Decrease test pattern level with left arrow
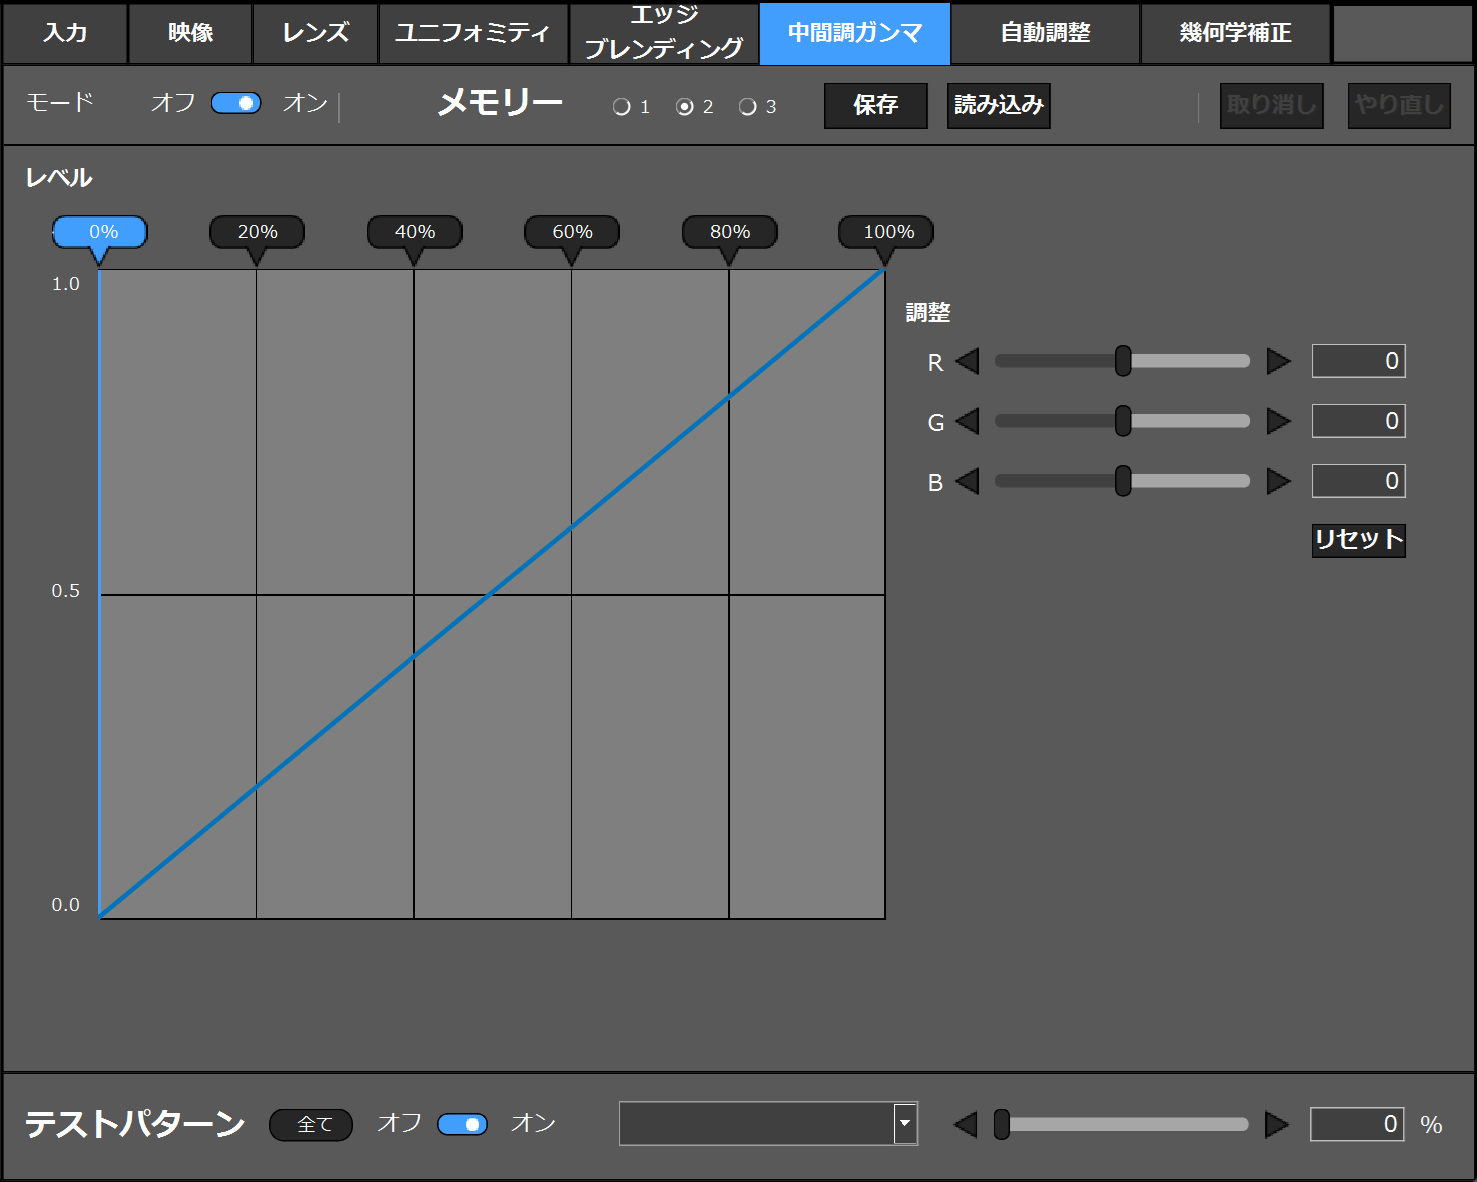Image resolution: width=1477 pixels, height=1182 pixels. [965, 1124]
